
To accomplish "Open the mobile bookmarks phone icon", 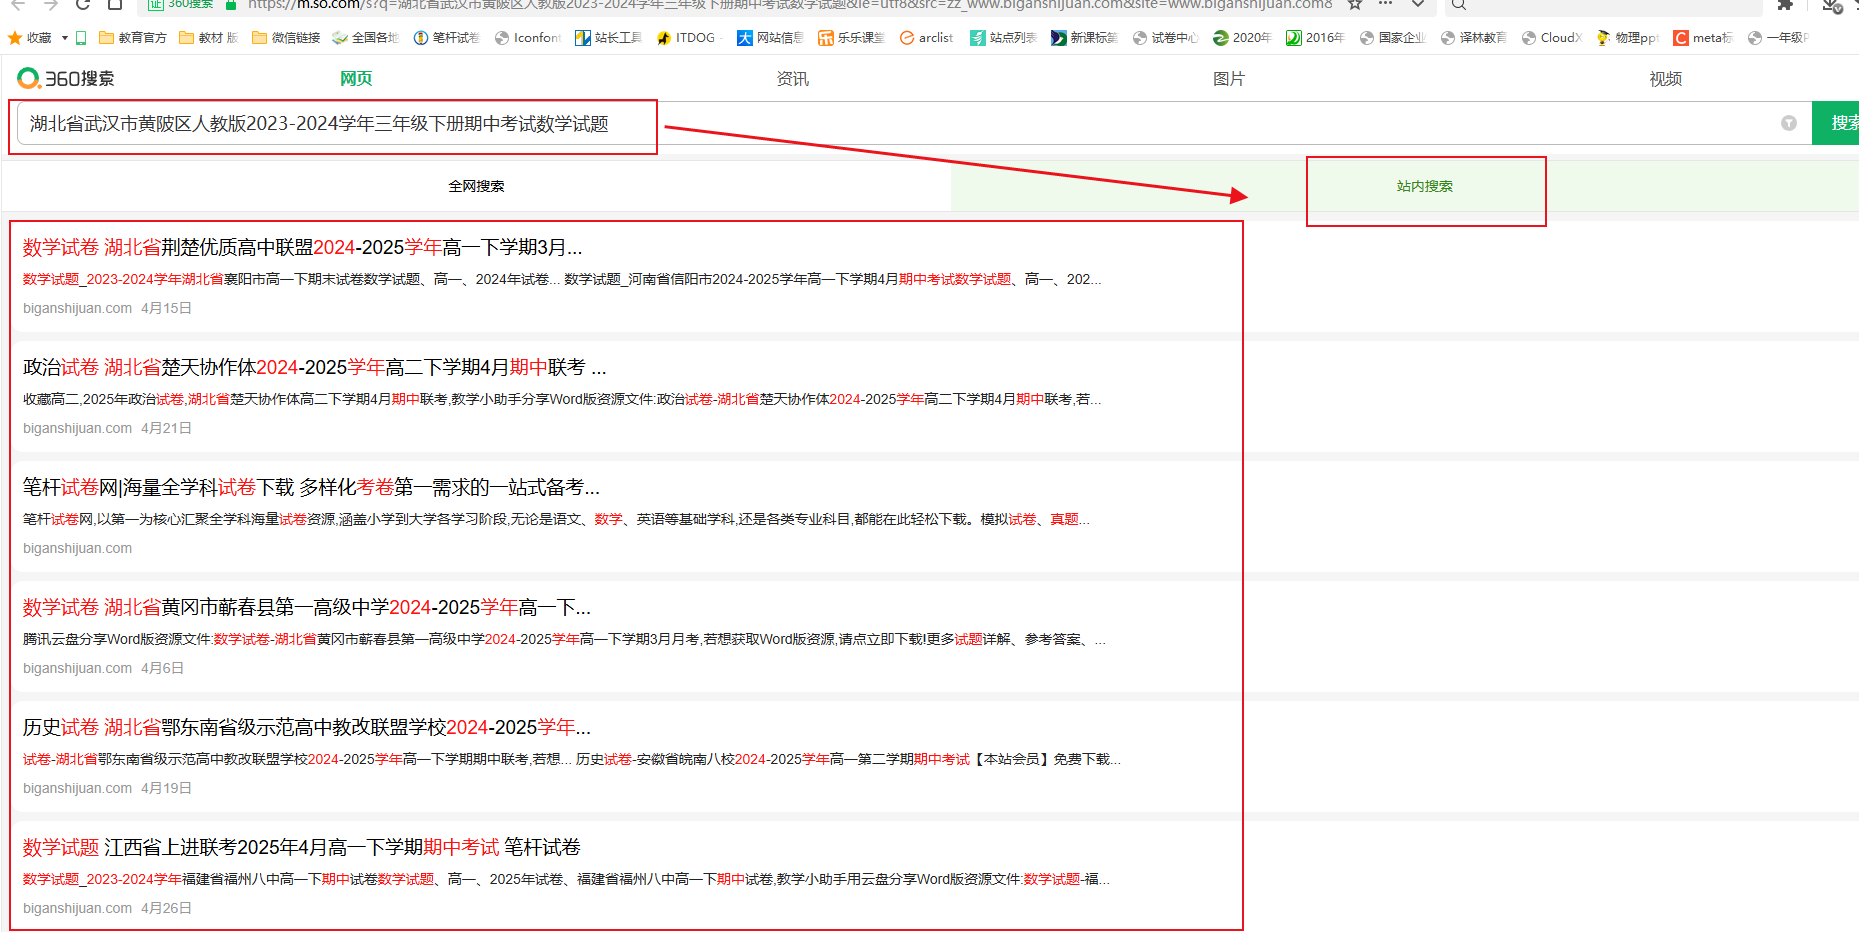I will pos(81,38).
